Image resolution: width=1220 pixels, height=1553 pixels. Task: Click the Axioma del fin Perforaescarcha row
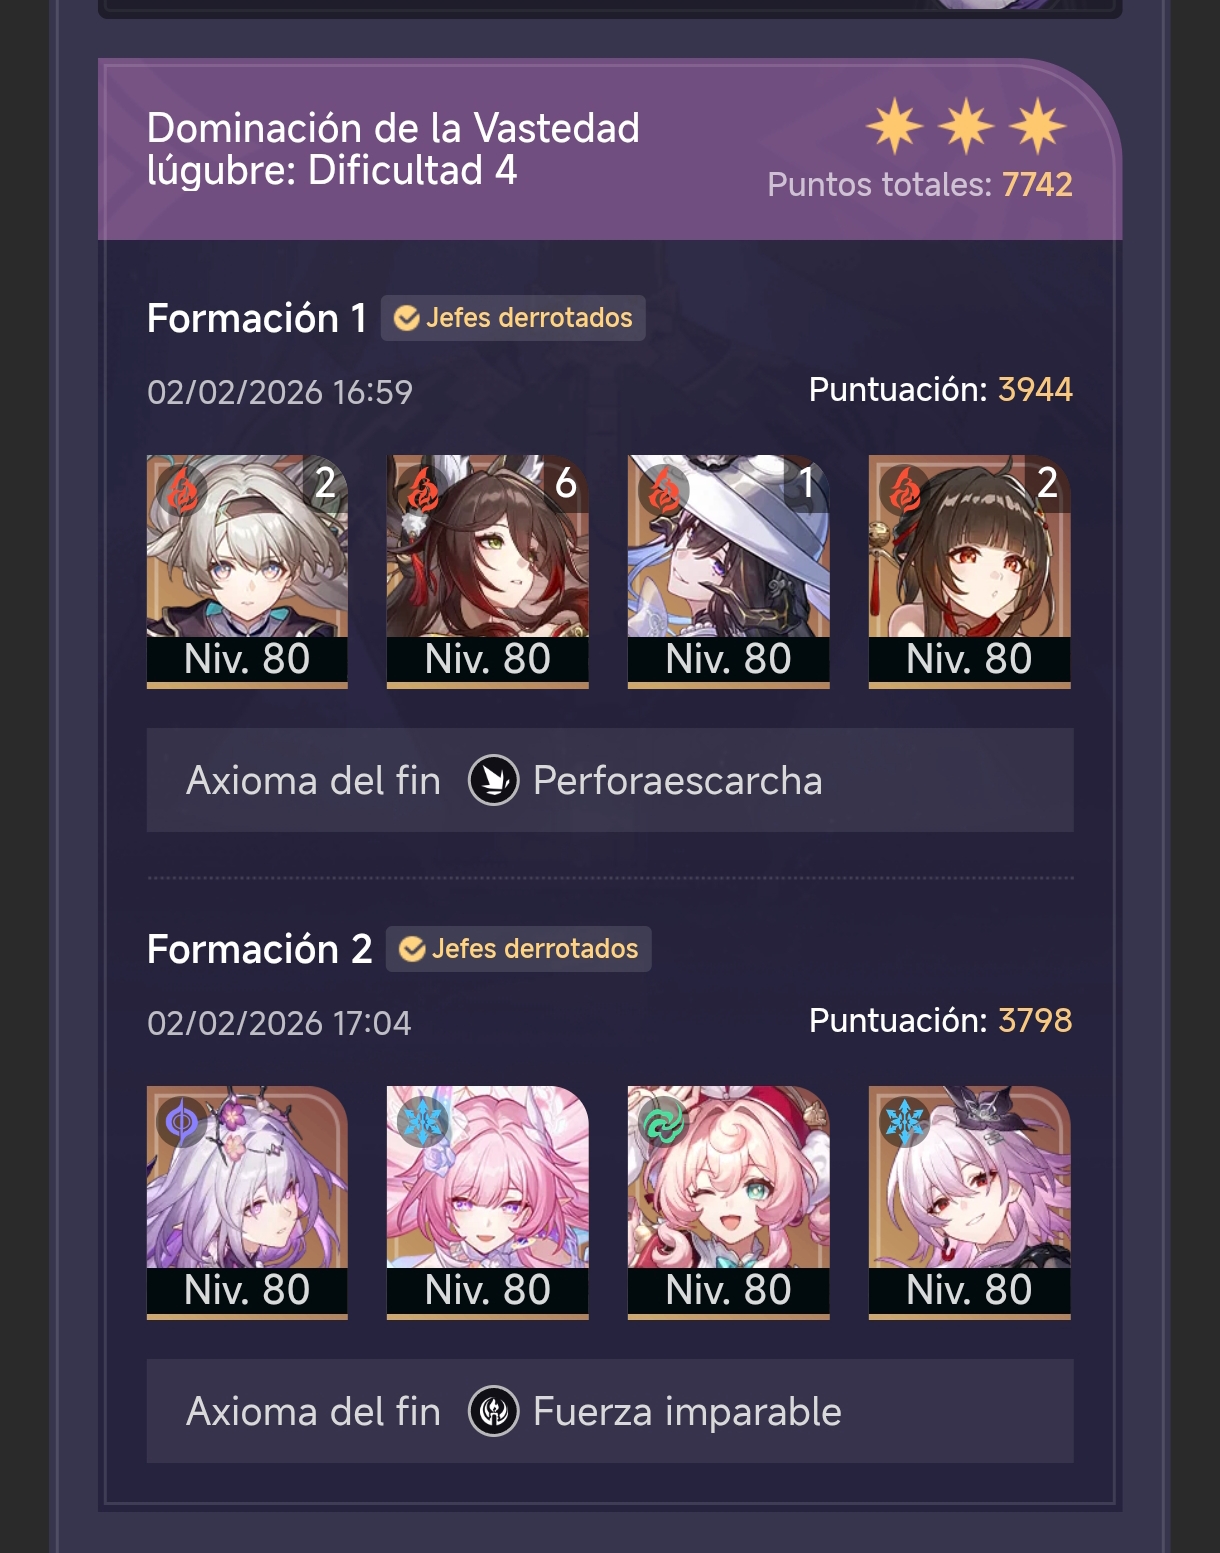click(610, 780)
